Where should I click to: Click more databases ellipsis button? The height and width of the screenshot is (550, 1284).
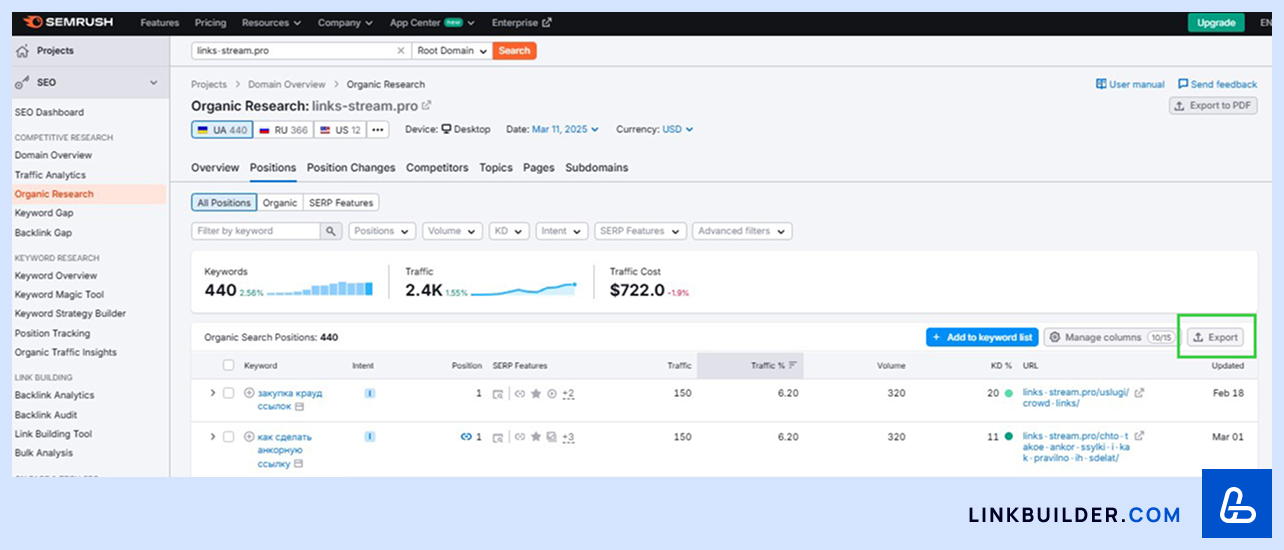coord(378,130)
